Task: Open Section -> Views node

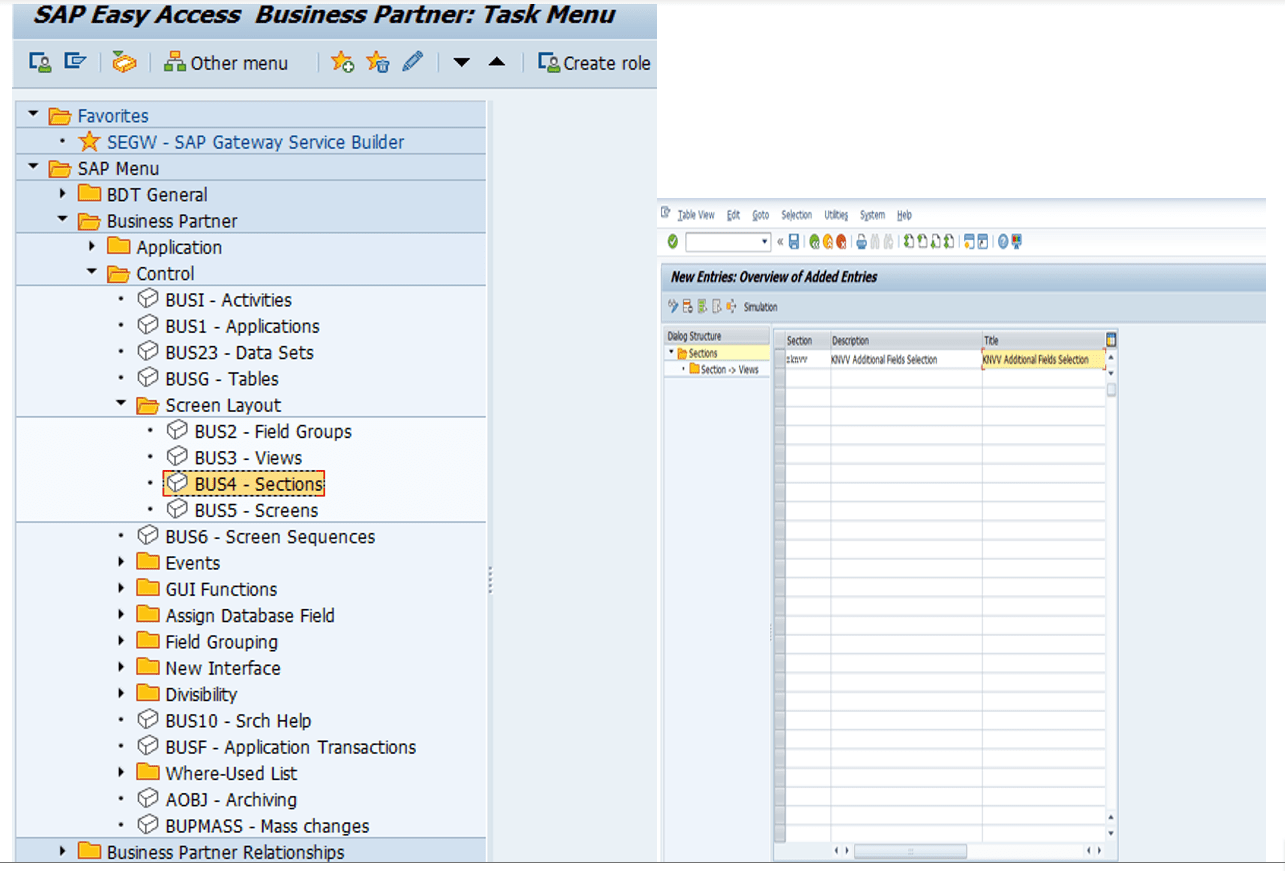Action: pos(729,369)
